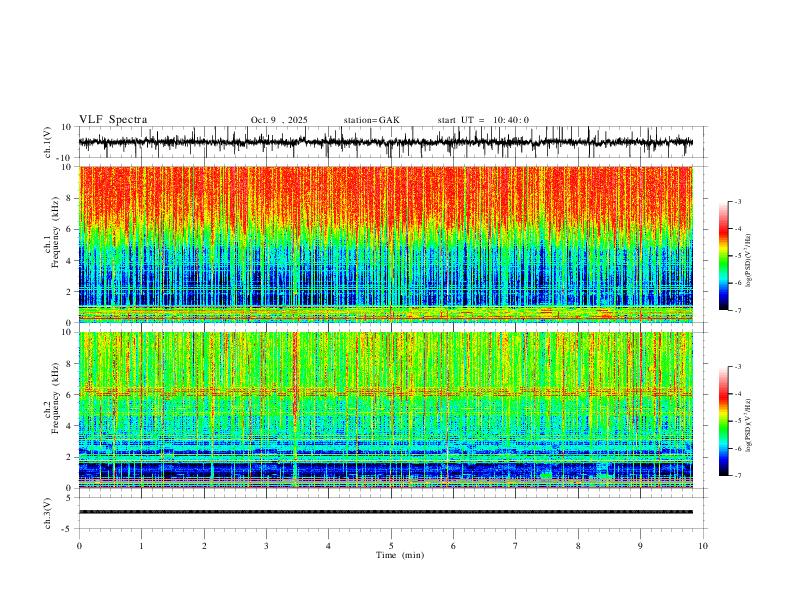Click tick label "2" on the time axis
This screenshot has width=792, height=612.
(204, 546)
